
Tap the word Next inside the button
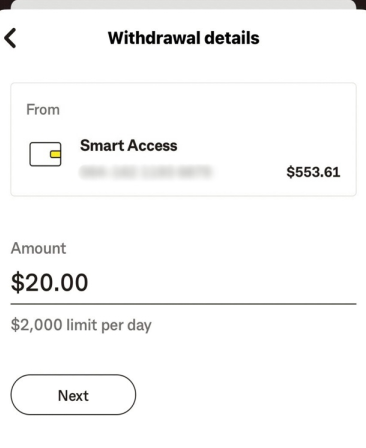tap(73, 396)
